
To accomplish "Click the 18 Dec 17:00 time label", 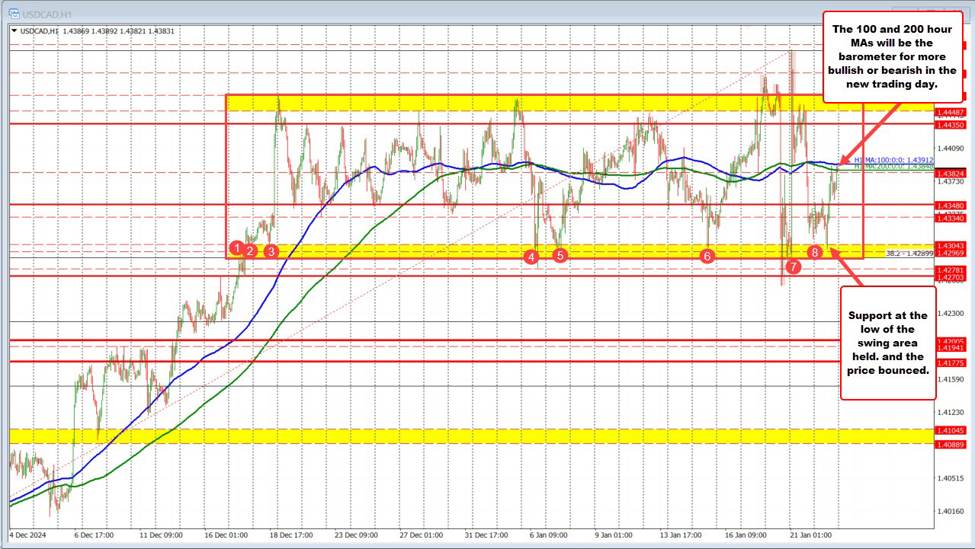I will pyautogui.click(x=291, y=535).
